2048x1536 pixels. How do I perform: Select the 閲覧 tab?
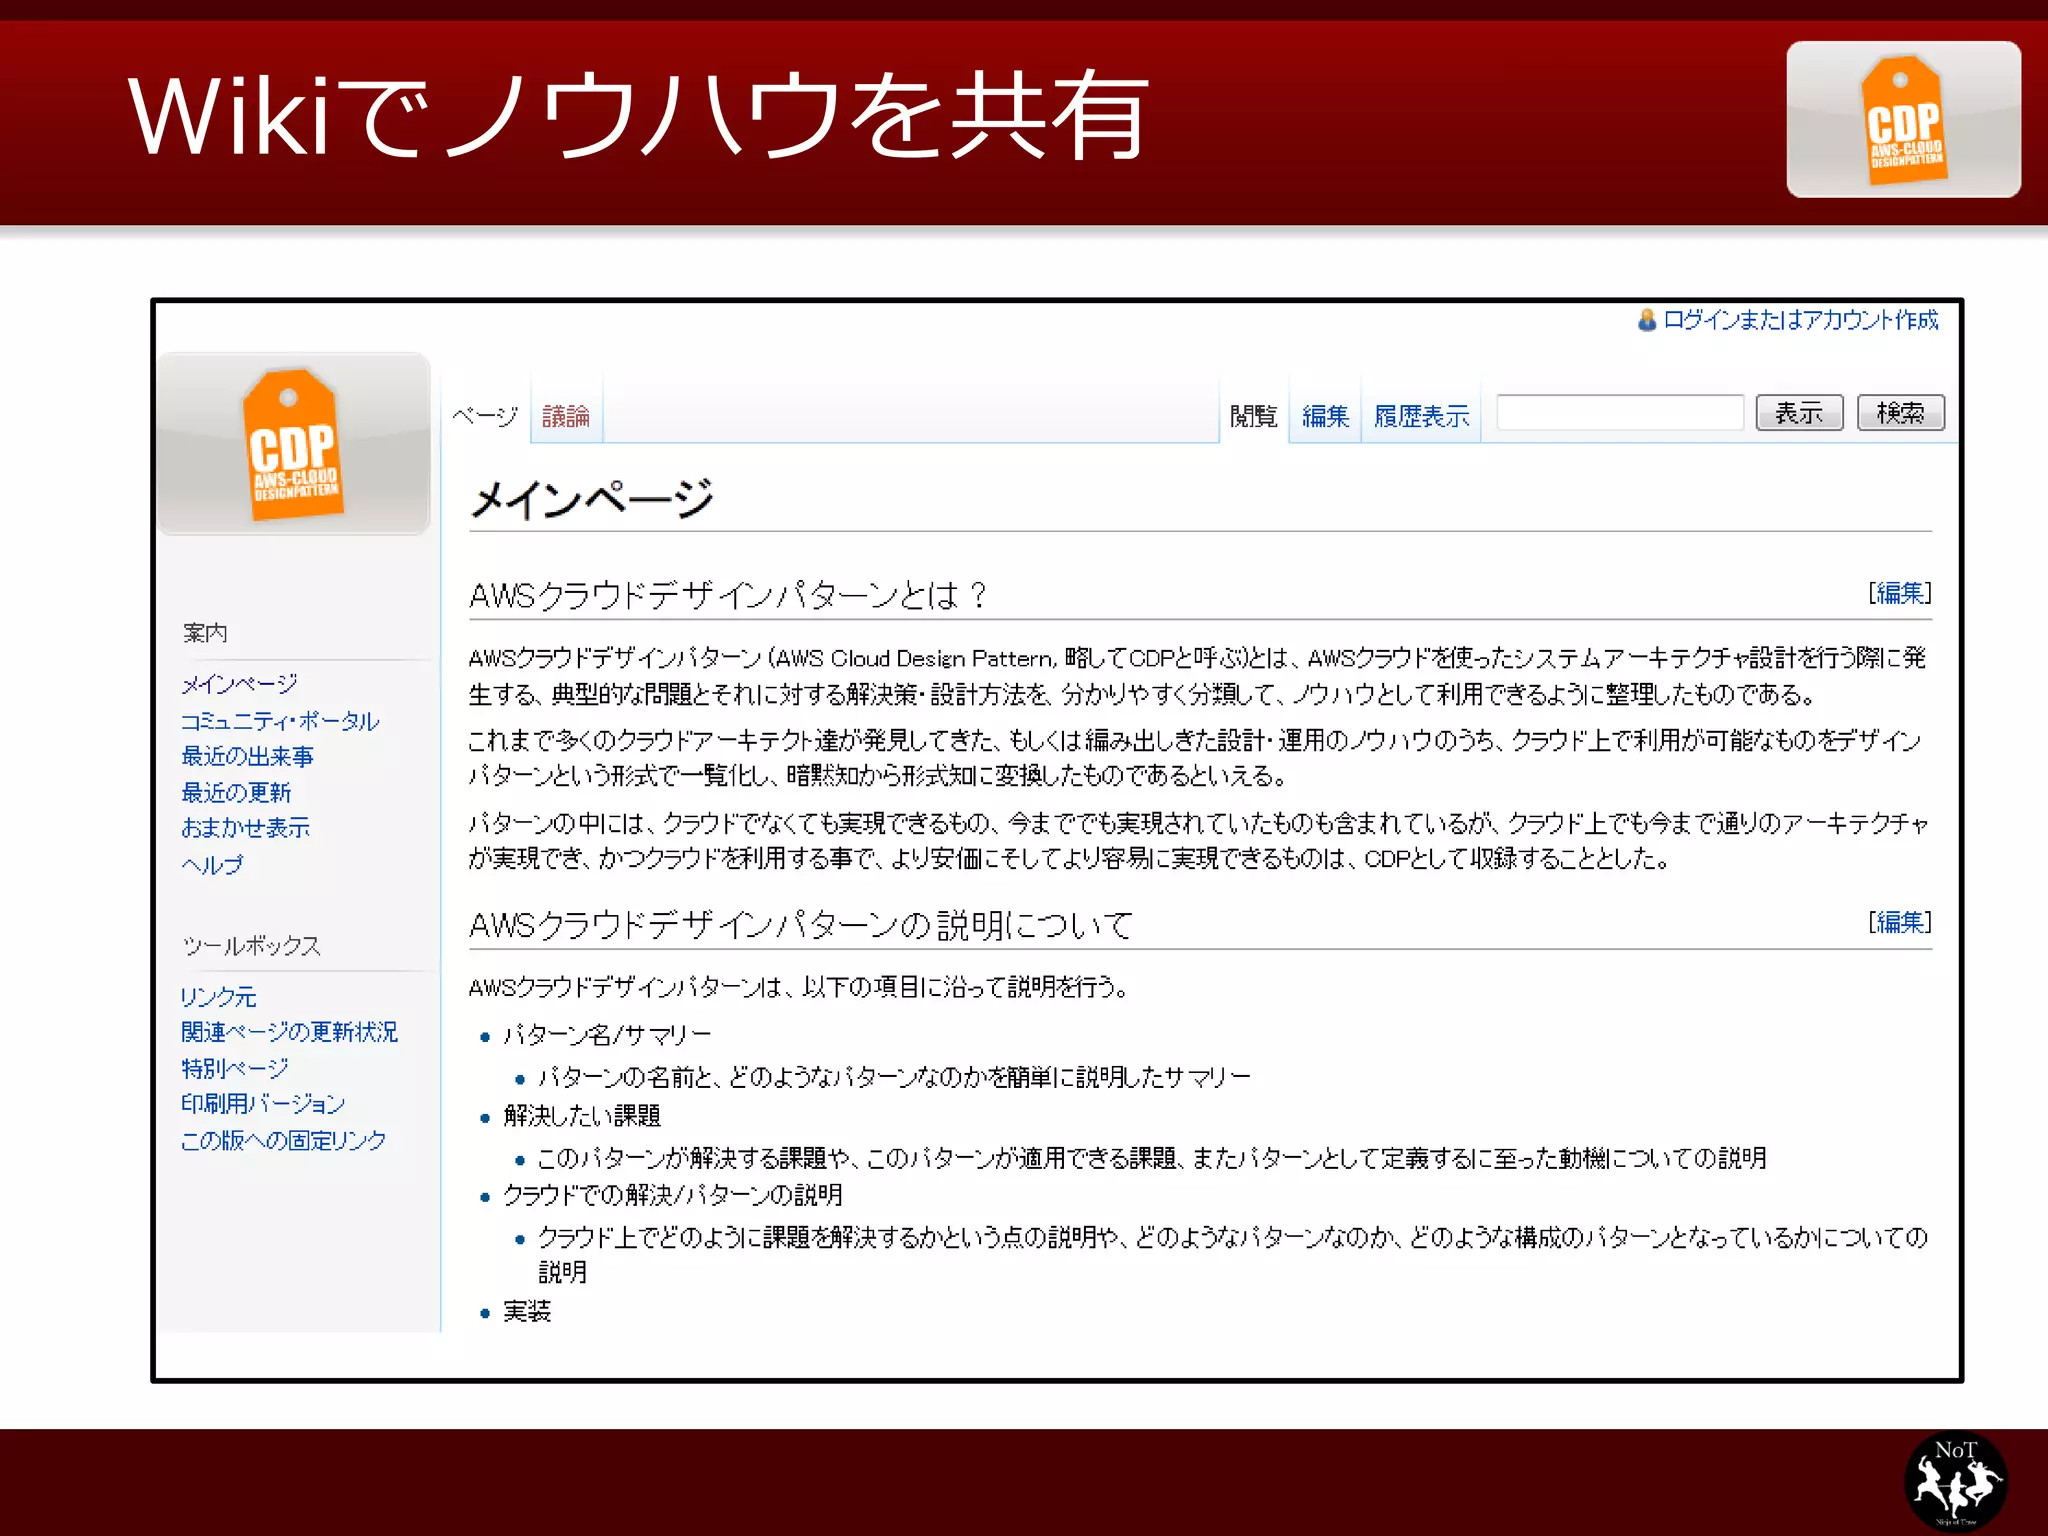pyautogui.click(x=1254, y=416)
